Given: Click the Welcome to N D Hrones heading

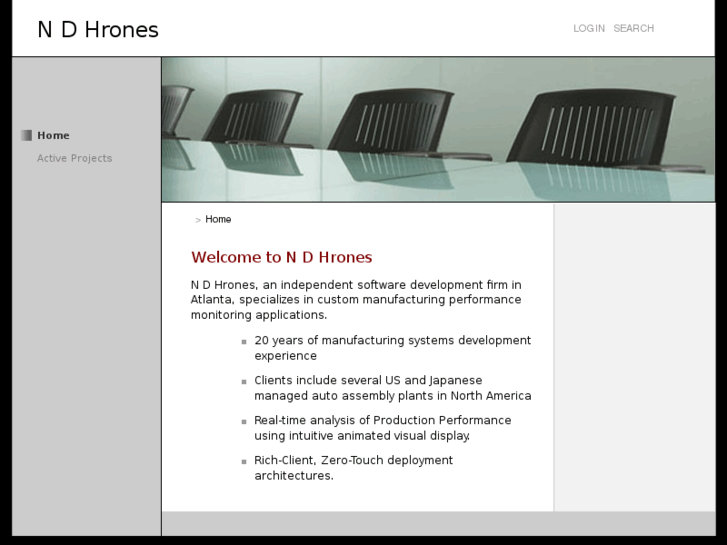Looking at the screenshot, I should (x=281, y=257).
